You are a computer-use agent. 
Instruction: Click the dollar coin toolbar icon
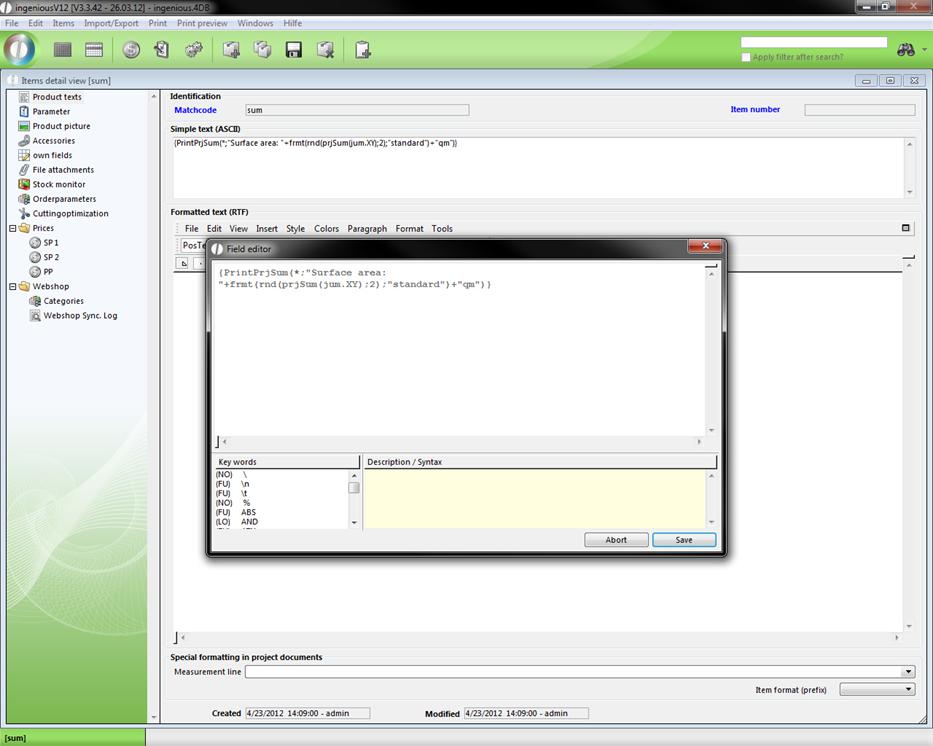click(x=131, y=50)
